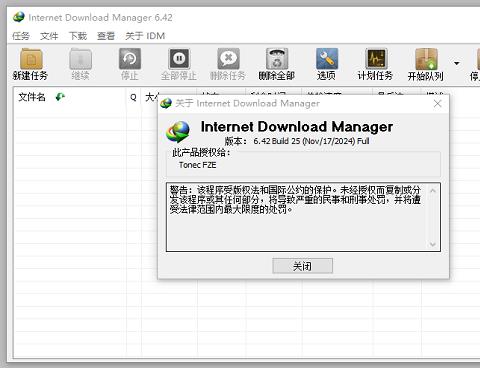Click the 文件名 column header
This screenshot has width=480, height=368.
tap(70, 97)
